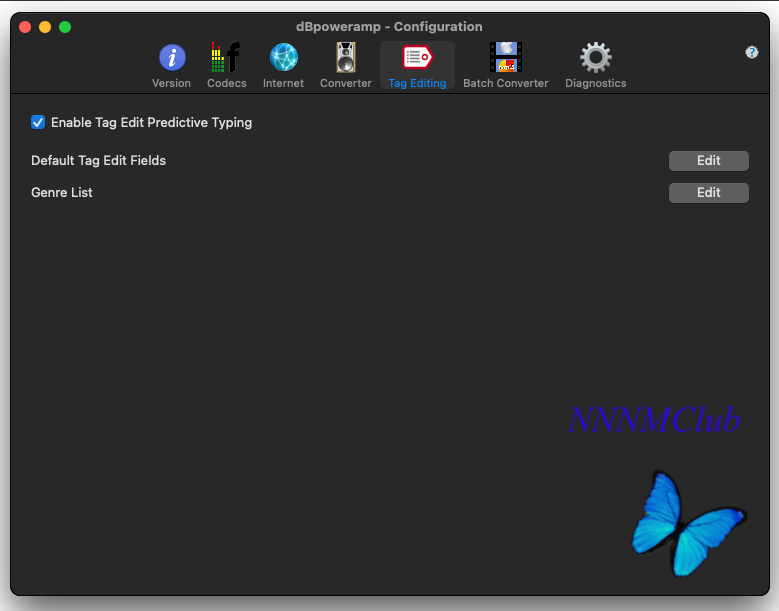
Task: Click the Diagnostics tab label
Action: 596,83
